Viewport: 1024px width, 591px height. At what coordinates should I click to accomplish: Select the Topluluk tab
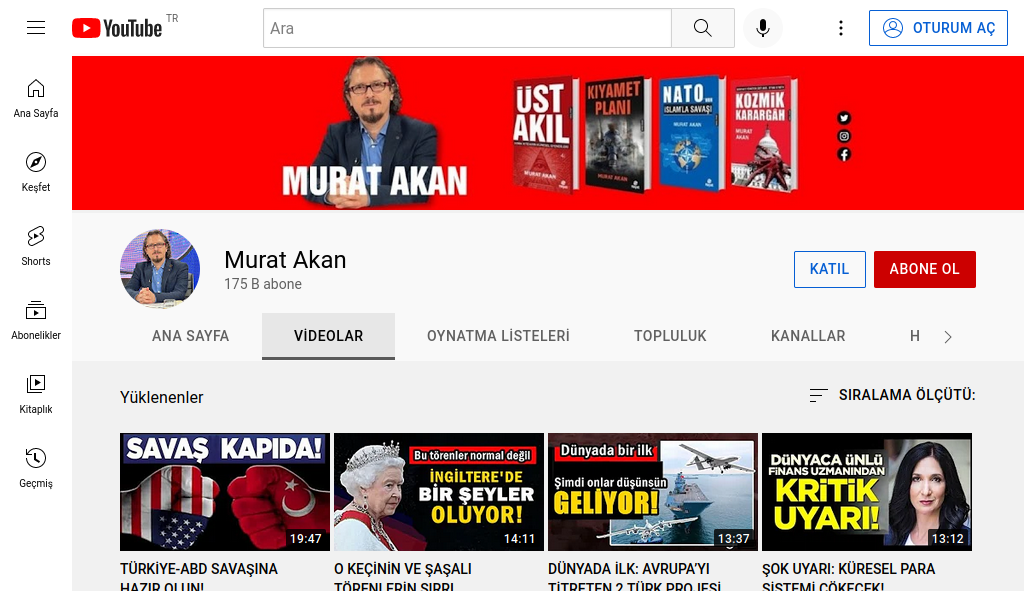[670, 336]
